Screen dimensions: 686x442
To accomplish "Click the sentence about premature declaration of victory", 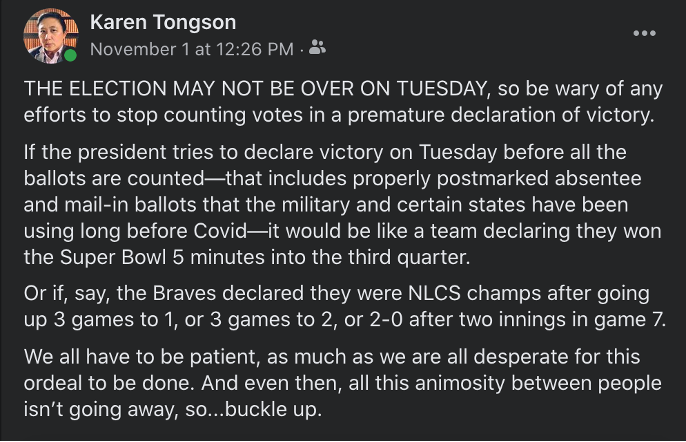I will click(x=343, y=102).
